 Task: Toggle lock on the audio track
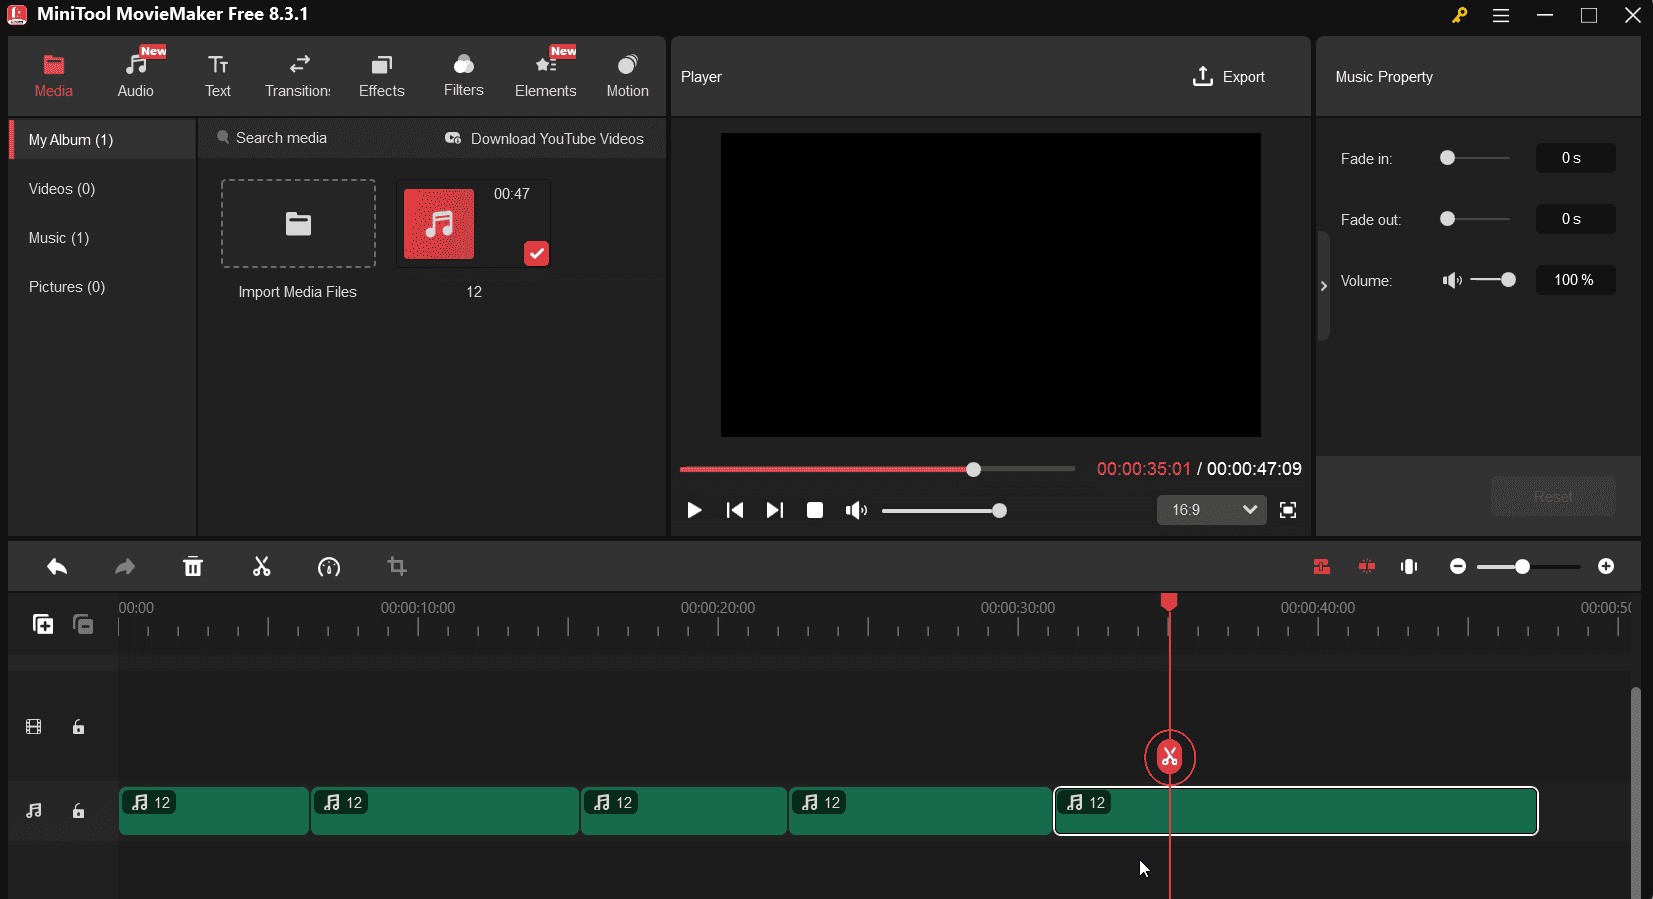pos(78,811)
